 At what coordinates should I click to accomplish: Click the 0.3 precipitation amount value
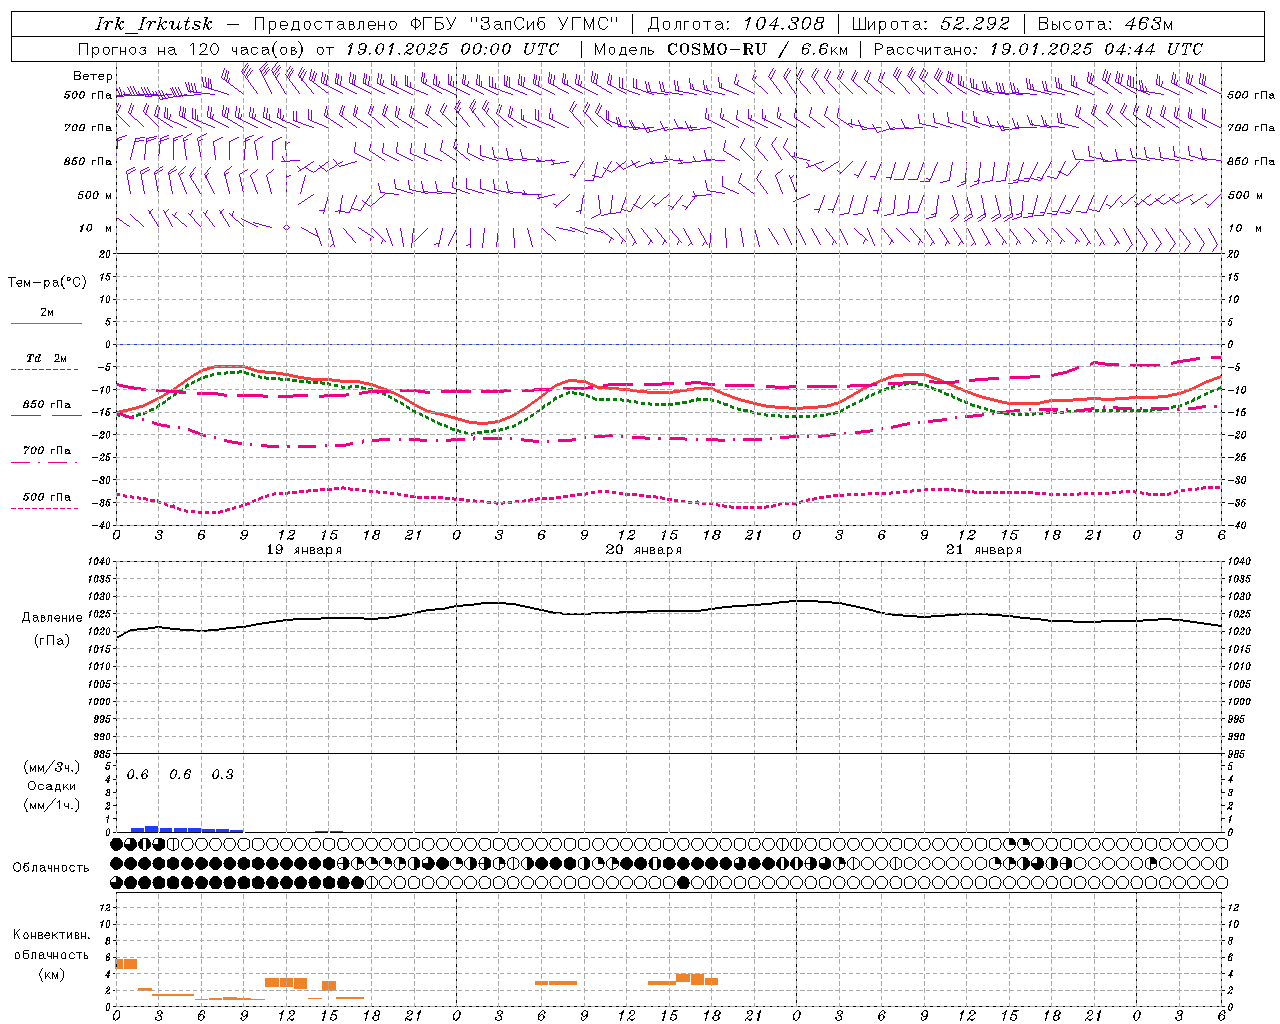(x=222, y=774)
